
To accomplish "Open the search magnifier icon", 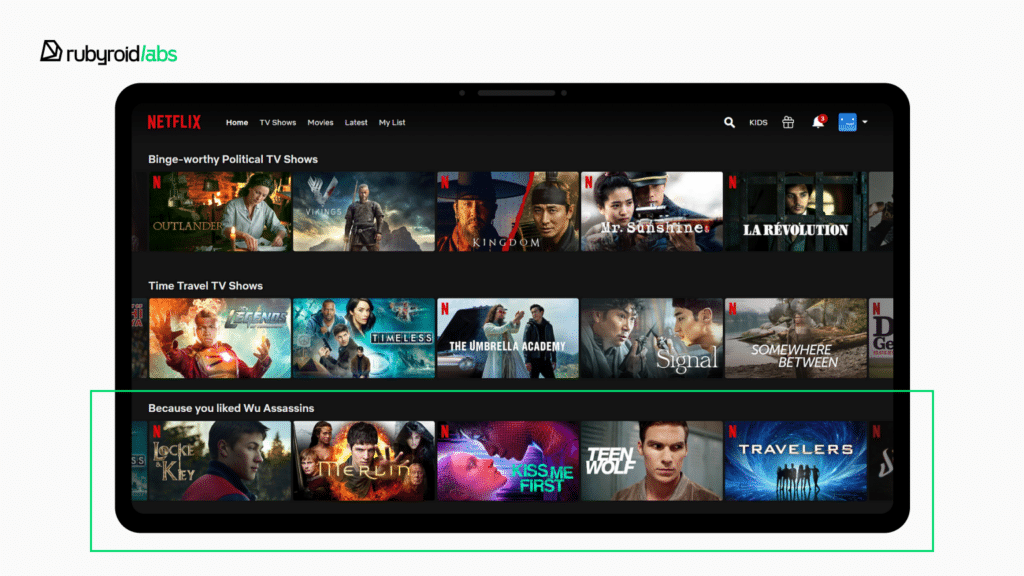I will pyautogui.click(x=729, y=122).
